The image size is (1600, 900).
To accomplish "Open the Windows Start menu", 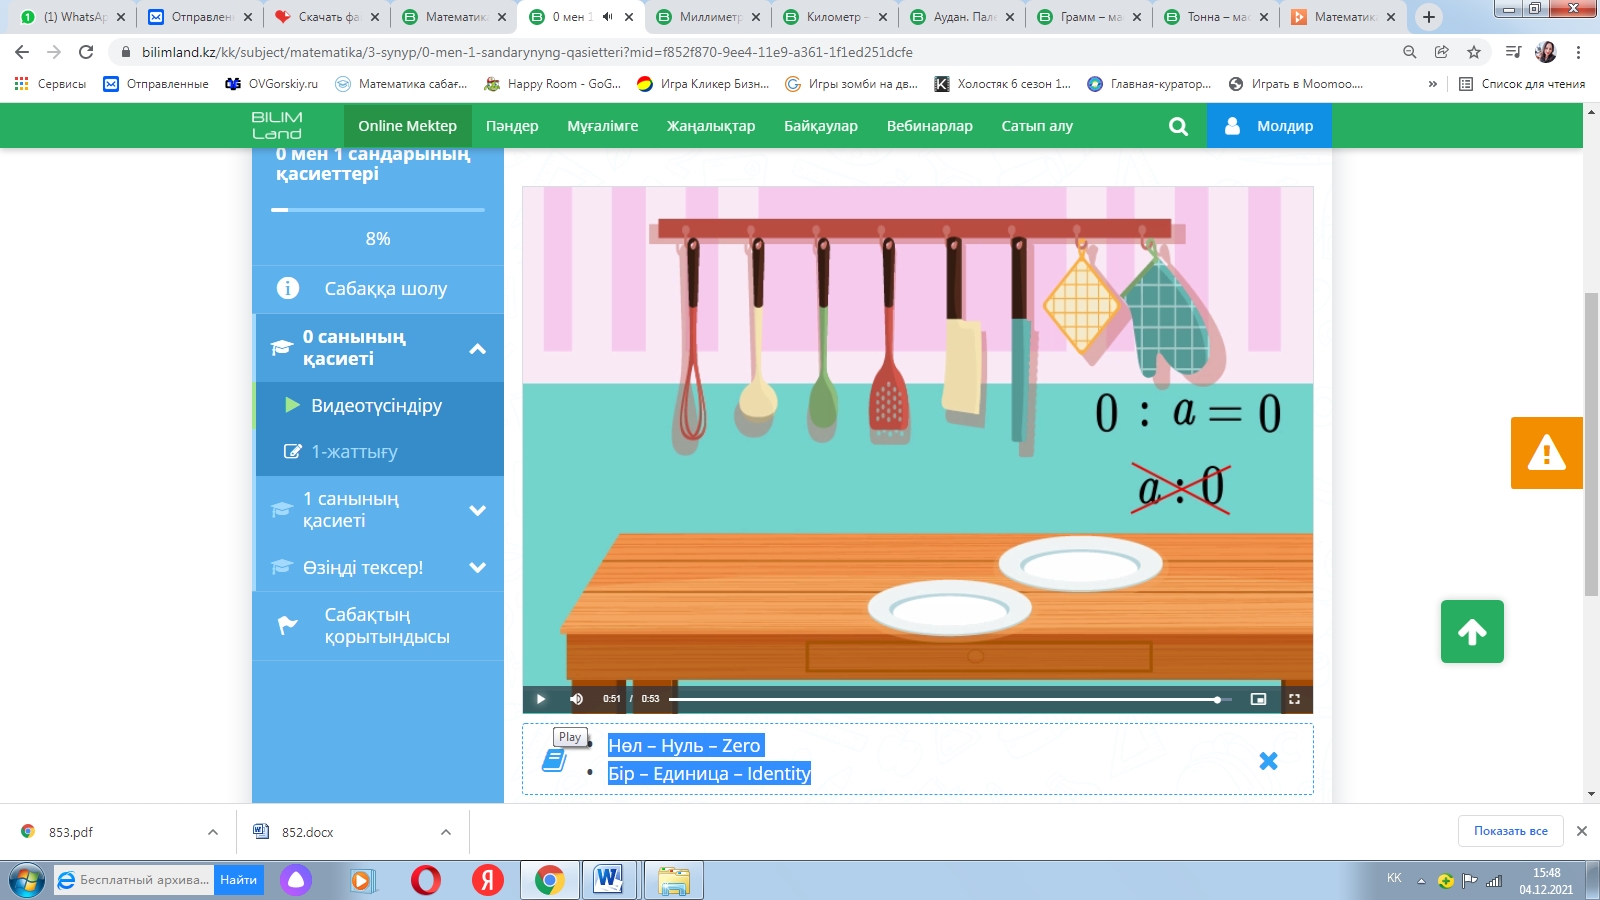I will click(26, 880).
